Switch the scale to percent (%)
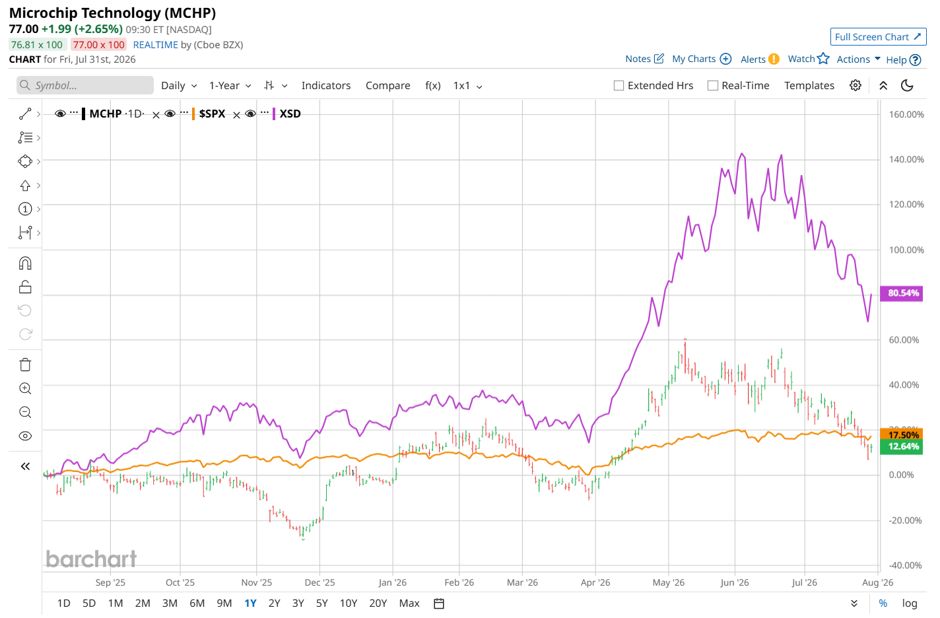This screenshot has width=940, height=618. pos(882,604)
